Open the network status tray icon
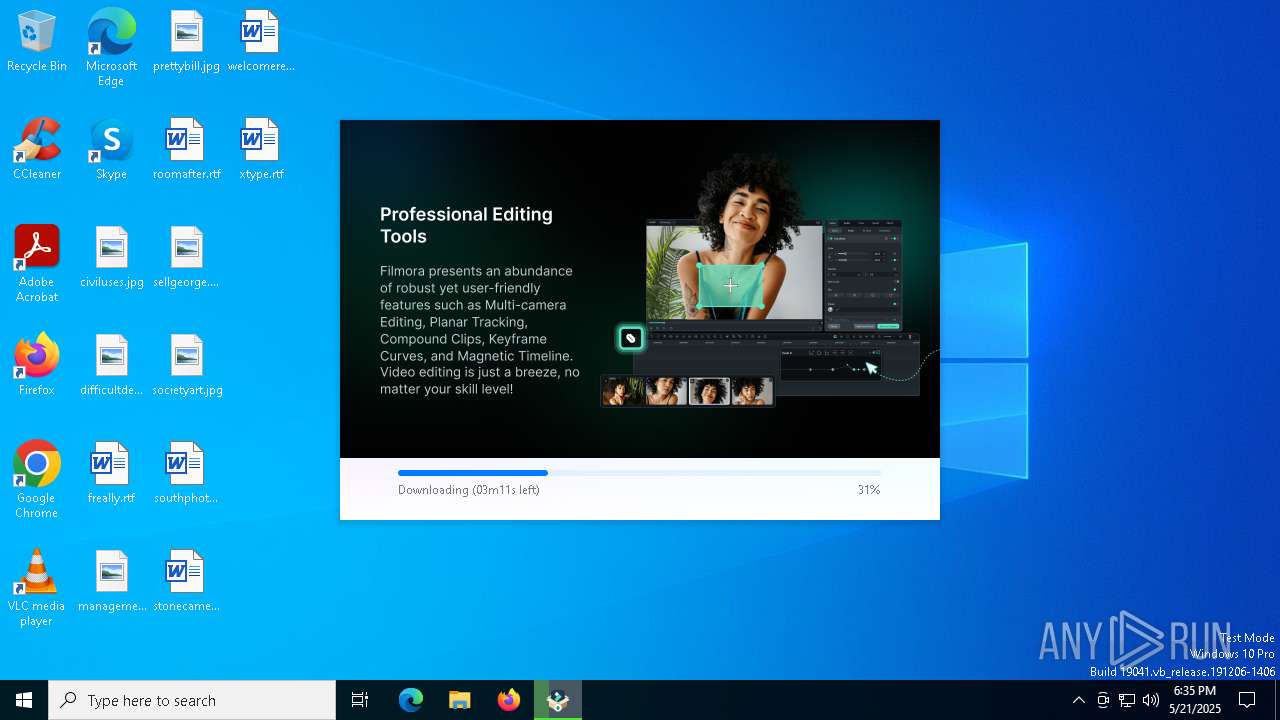Screen dimensions: 1280x720 pos(1127,700)
